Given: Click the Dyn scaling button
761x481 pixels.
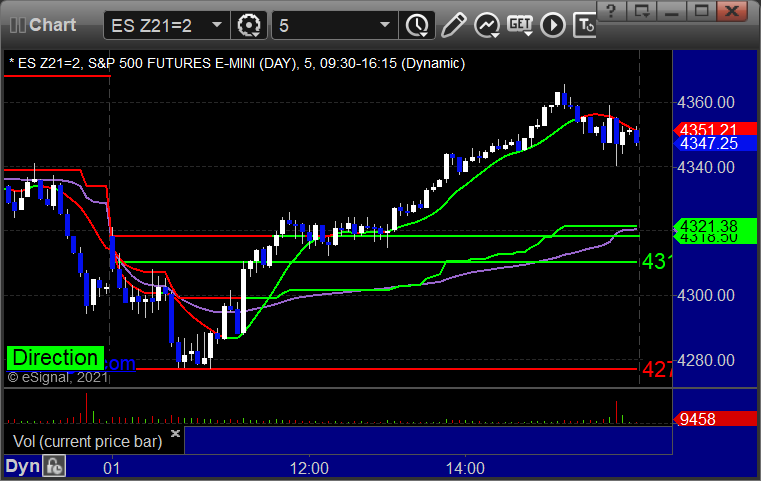Looking at the screenshot, I should click(x=22, y=466).
